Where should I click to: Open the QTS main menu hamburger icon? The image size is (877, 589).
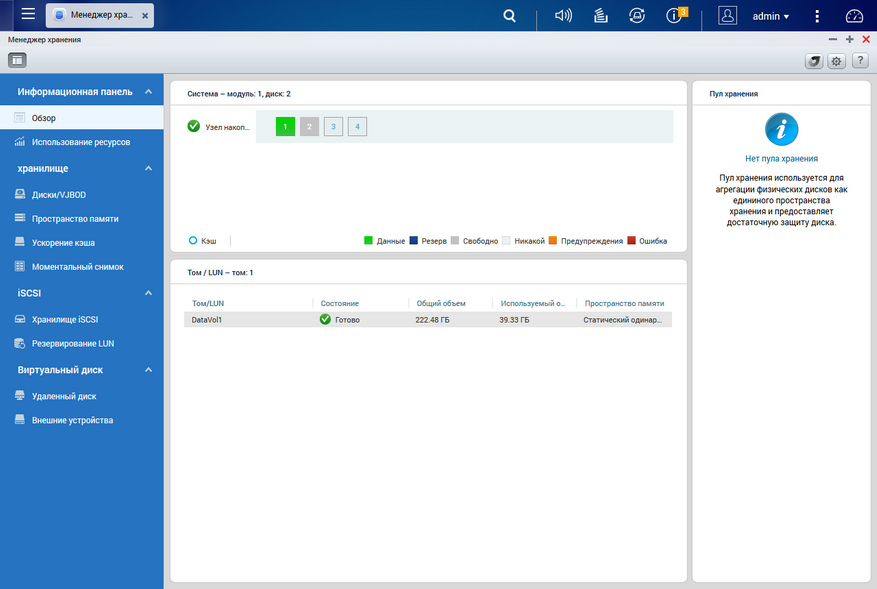[x=28, y=14]
